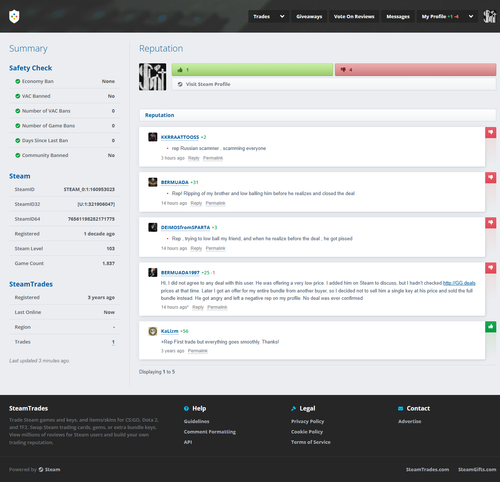Open Permalink of DEIMOSfromSPARTA review

pyautogui.click(x=215, y=248)
